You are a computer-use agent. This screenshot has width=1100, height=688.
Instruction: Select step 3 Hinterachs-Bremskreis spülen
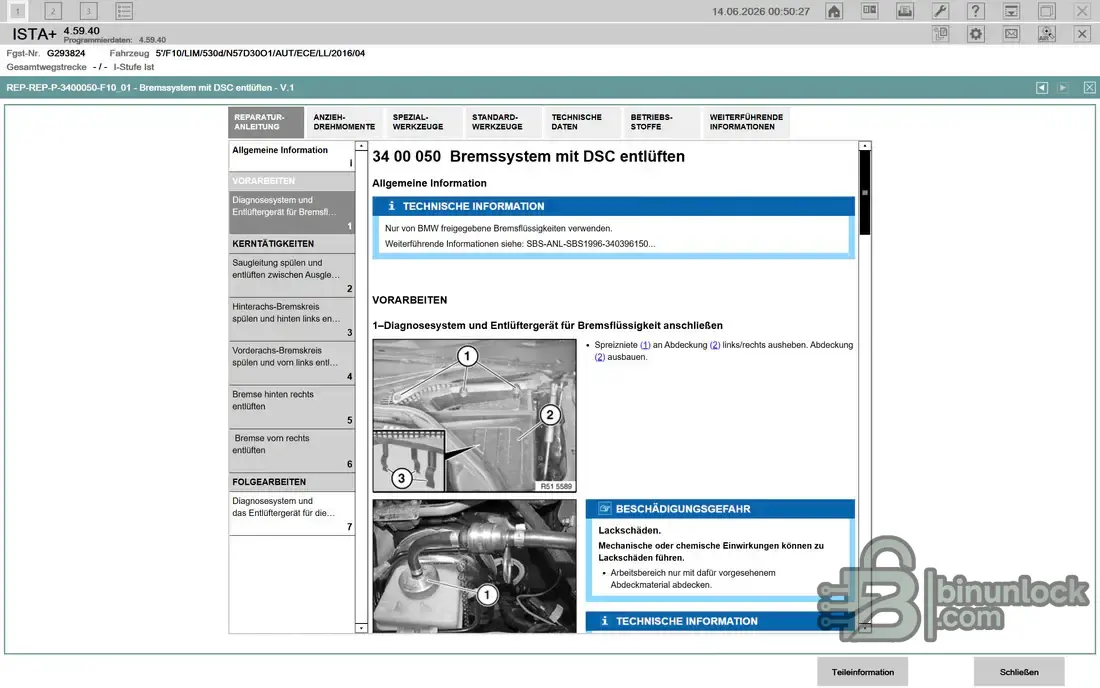[292, 318]
